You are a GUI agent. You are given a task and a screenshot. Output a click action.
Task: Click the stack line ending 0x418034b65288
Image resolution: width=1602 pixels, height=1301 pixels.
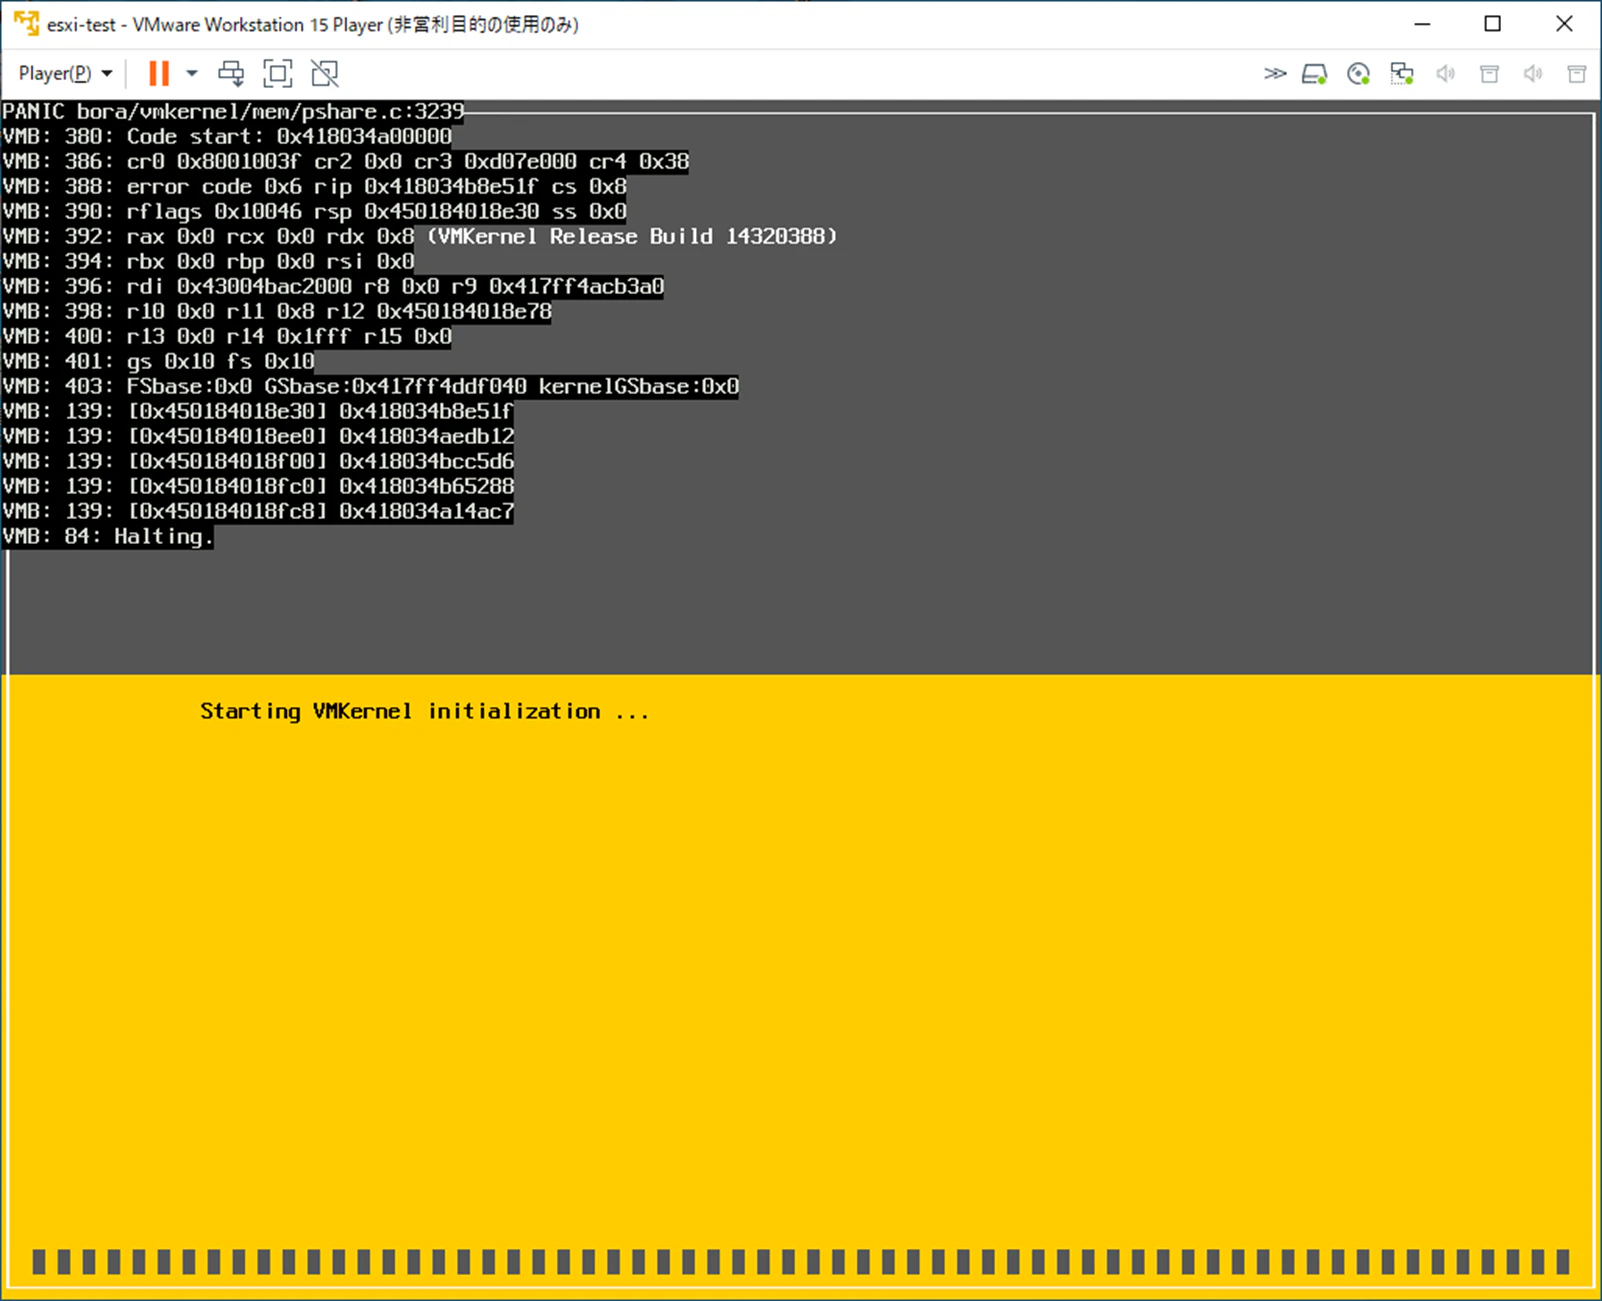point(258,486)
